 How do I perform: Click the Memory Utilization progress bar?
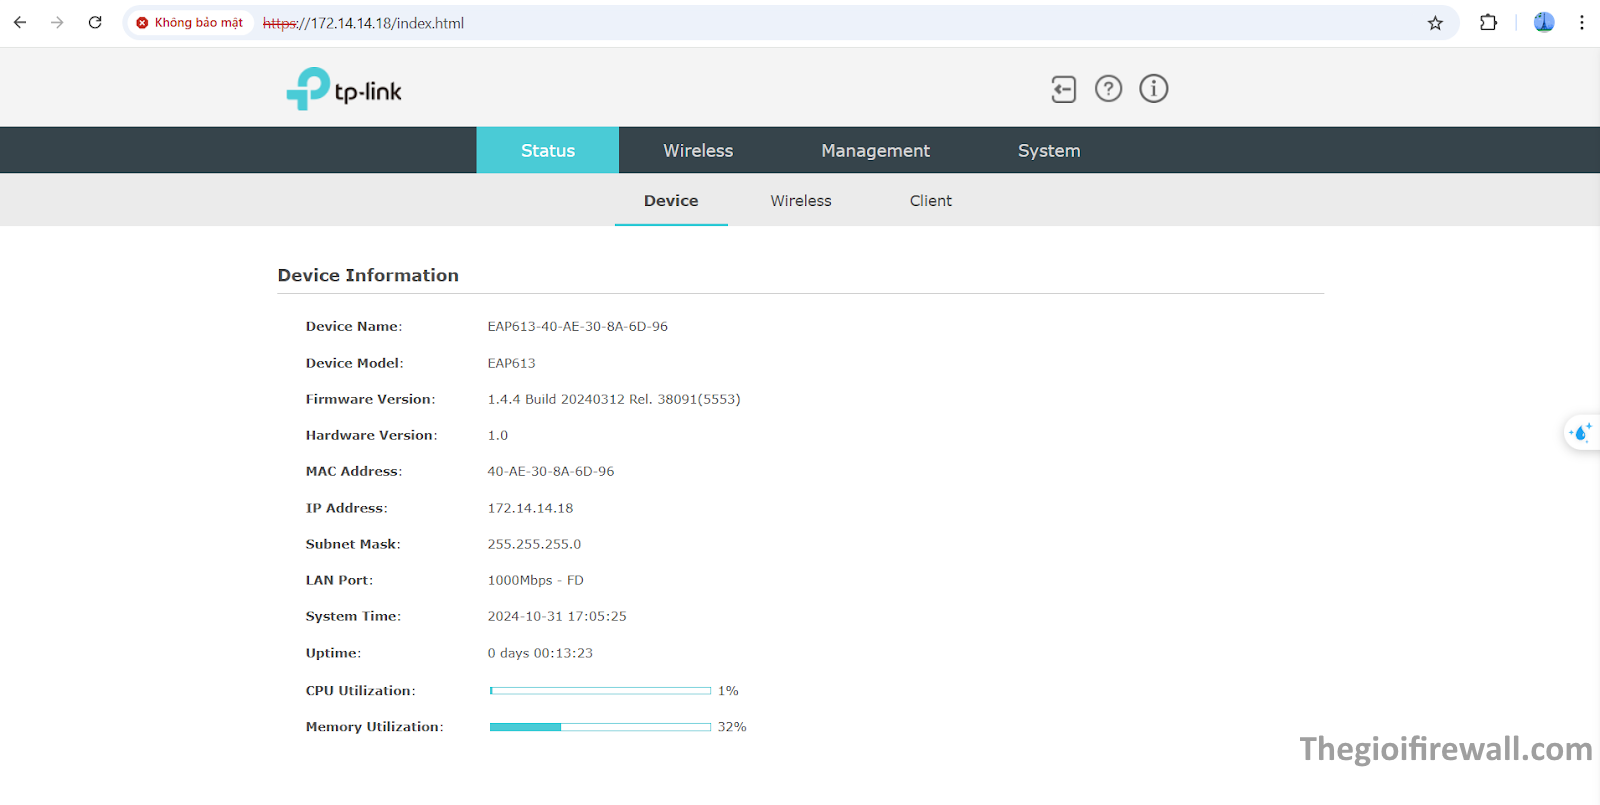pos(600,727)
